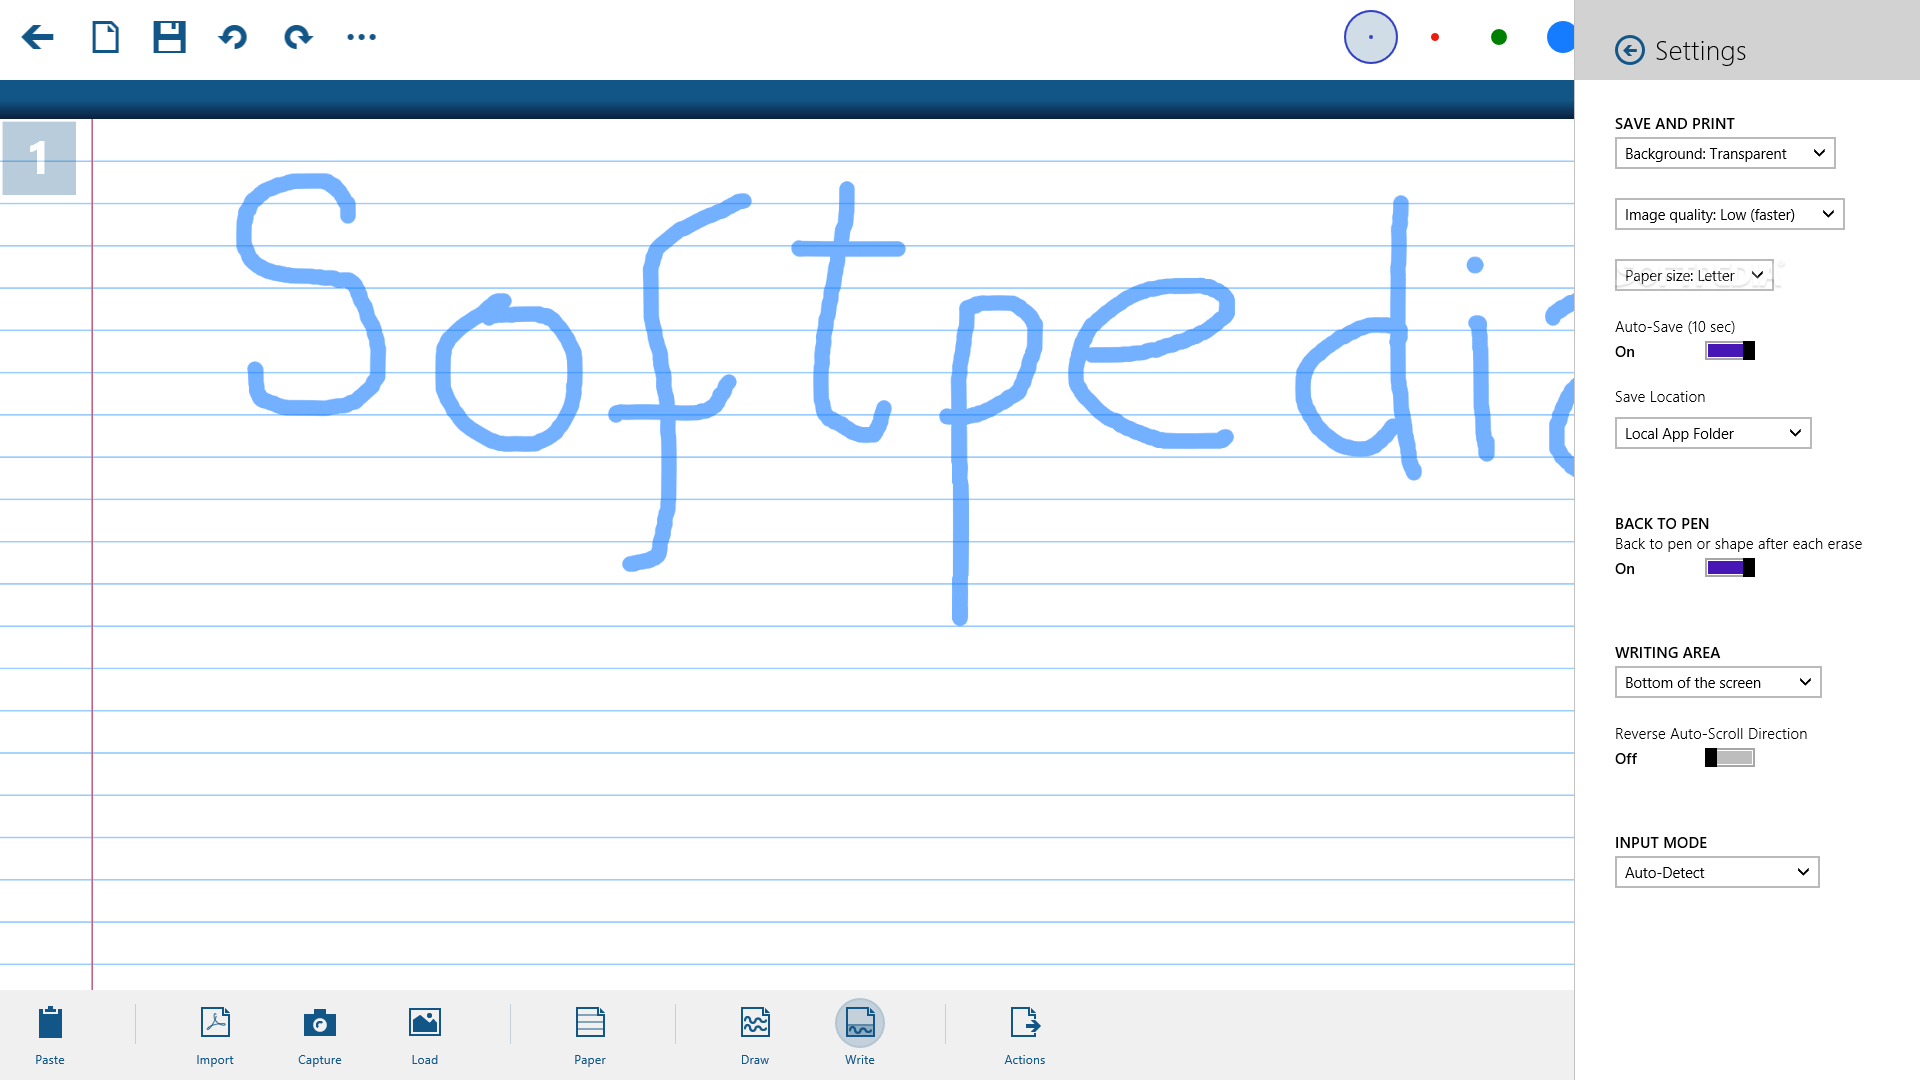1920x1080 pixels.
Task: Close Settings panel with back arrow
Action: tap(1629, 50)
